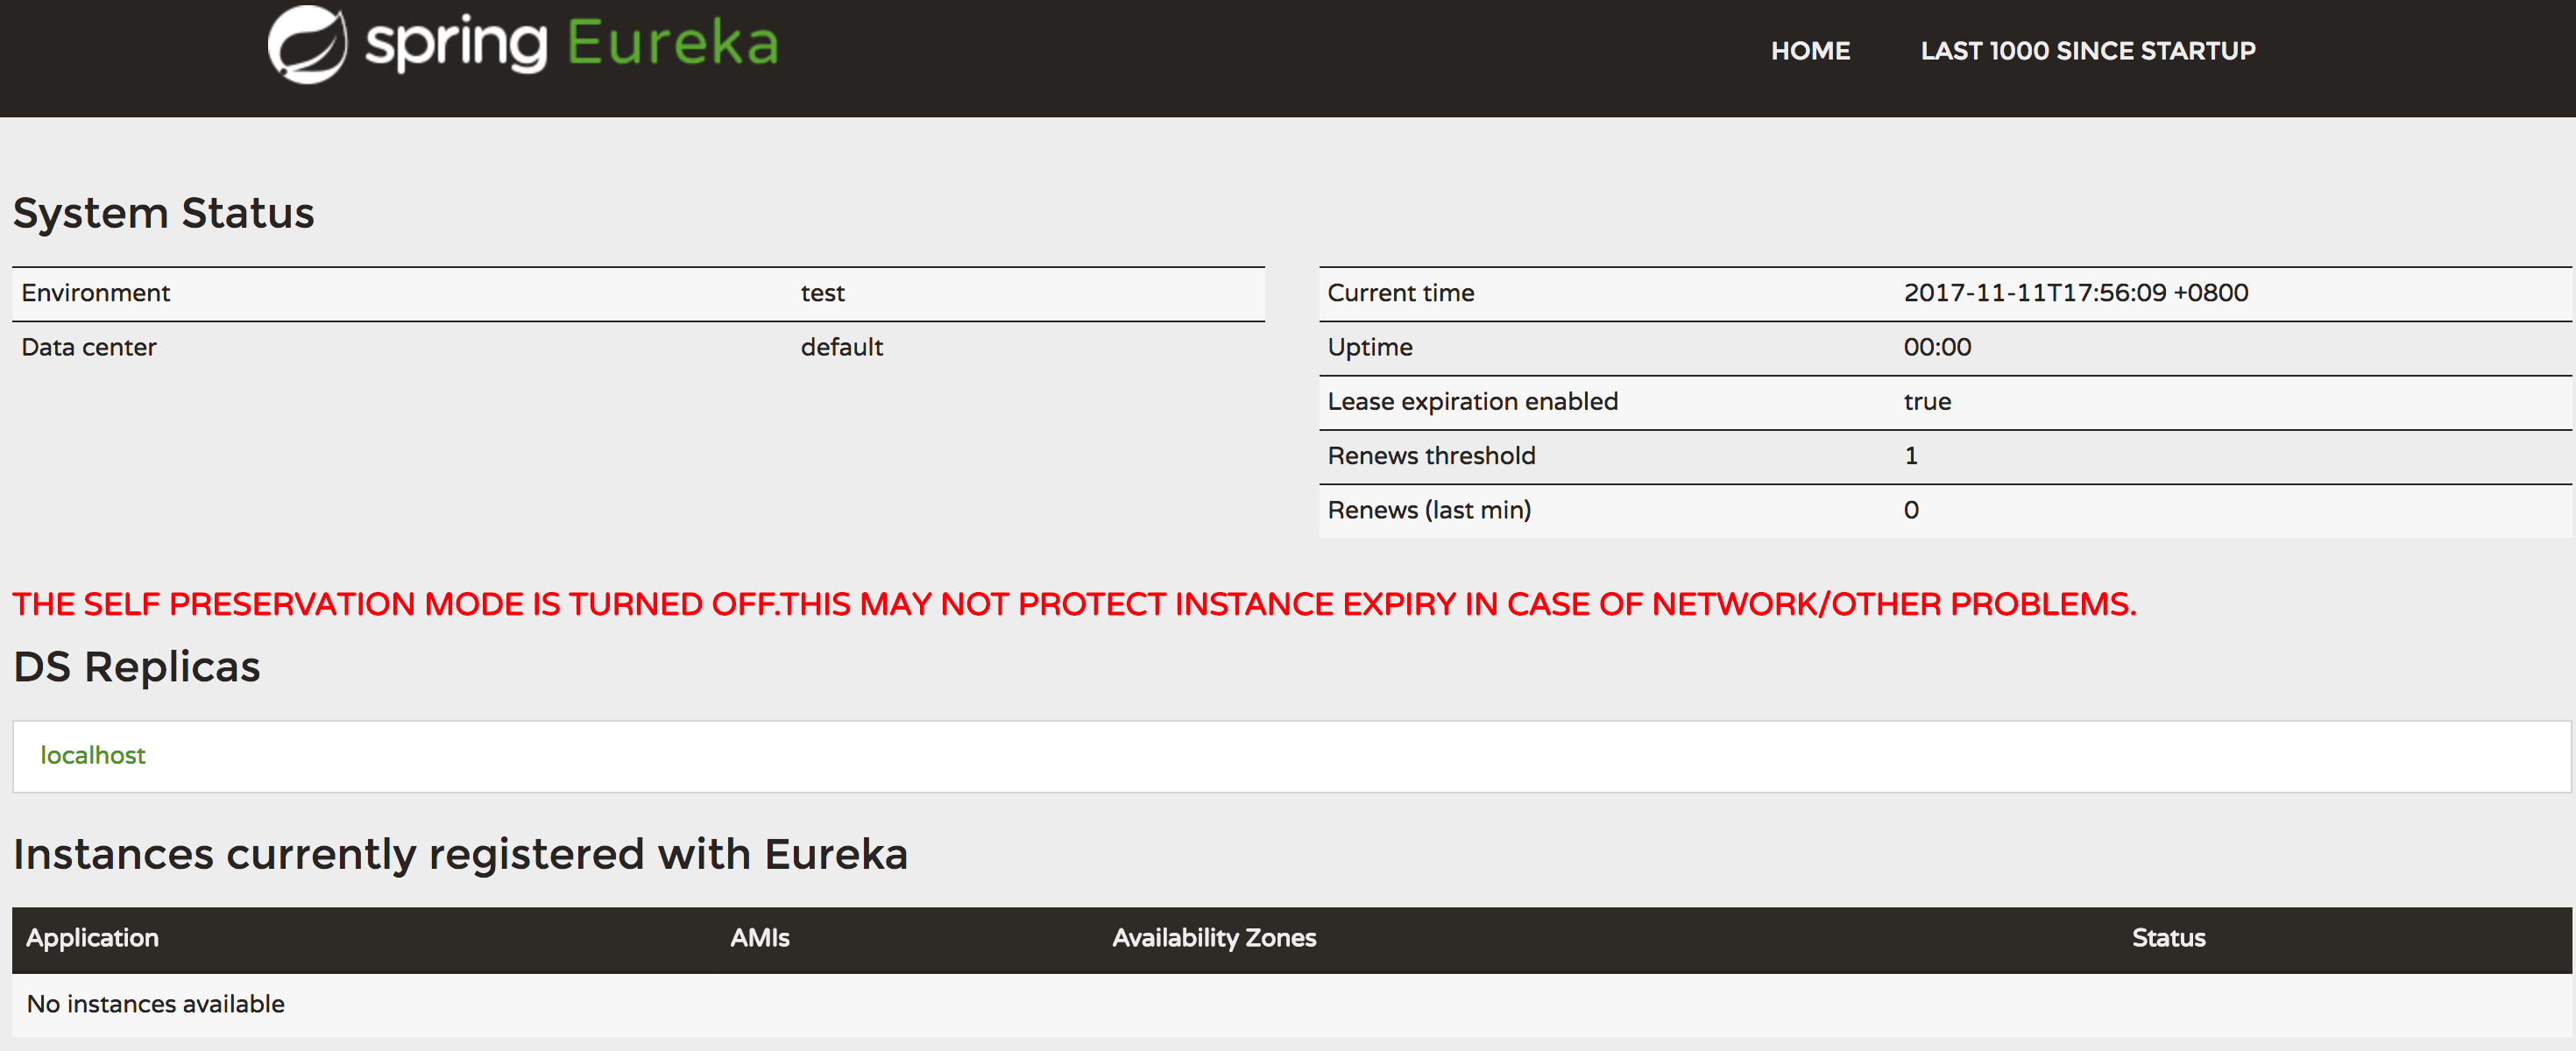Select the DS Replicas heading
Screen dimensions: 2576x1051
[x=137, y=667]
